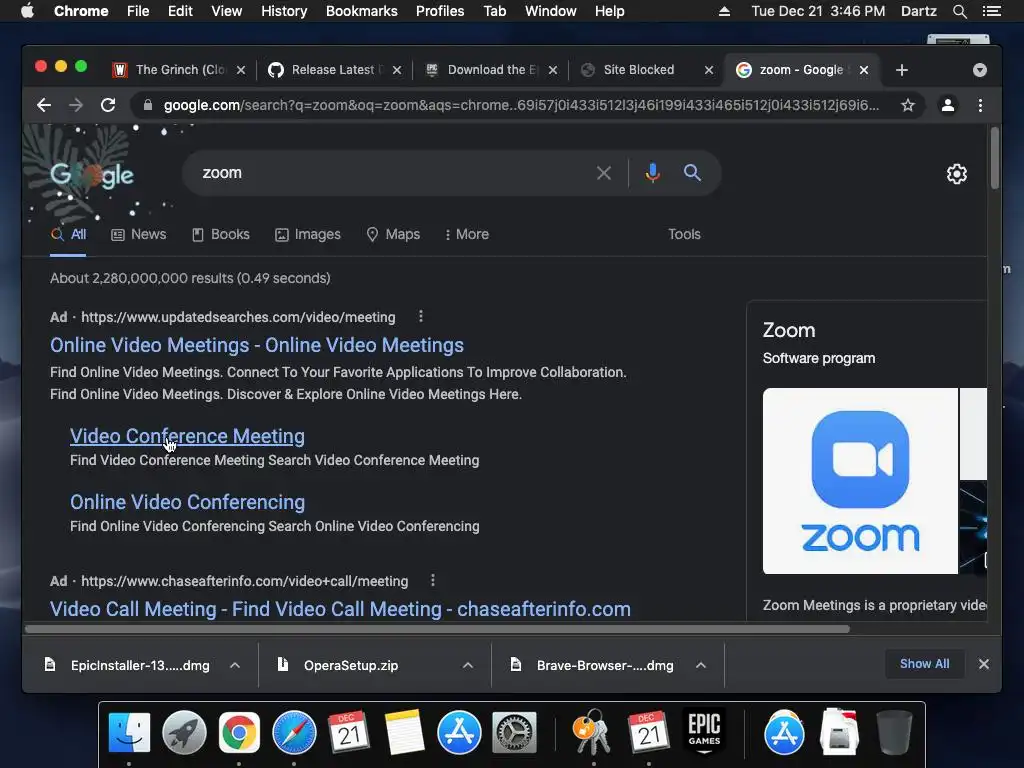The height and width of the screenshot is (768, 1024).
Task: Open the More search filters dropdown
Action: [x=466, y=234]
